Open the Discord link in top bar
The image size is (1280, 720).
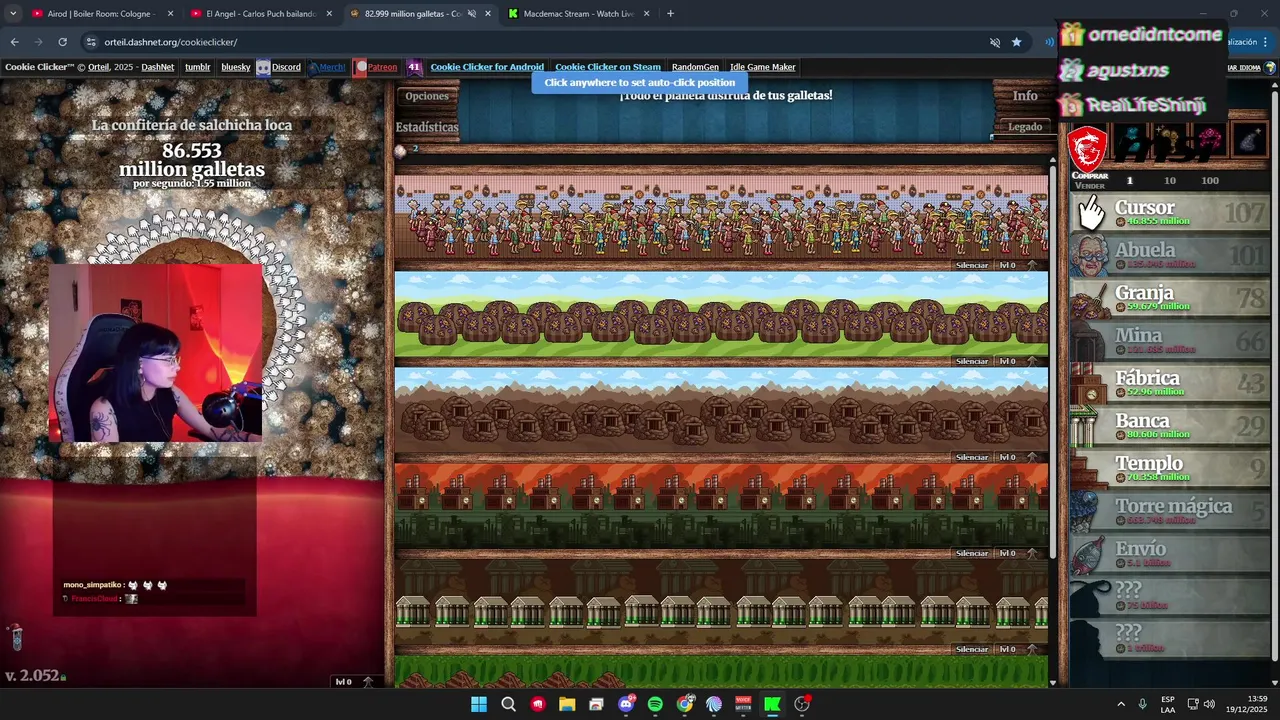[286, 67]
